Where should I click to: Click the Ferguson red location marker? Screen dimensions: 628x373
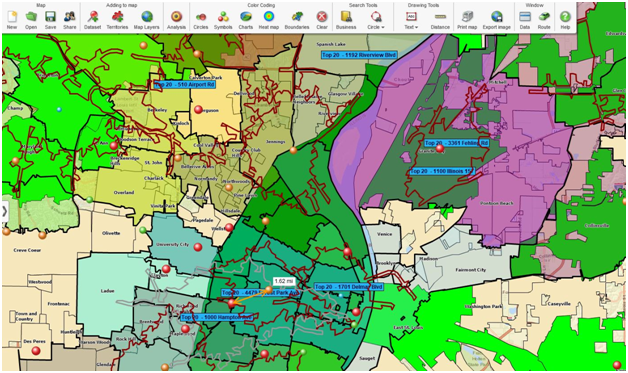[198, 109]
